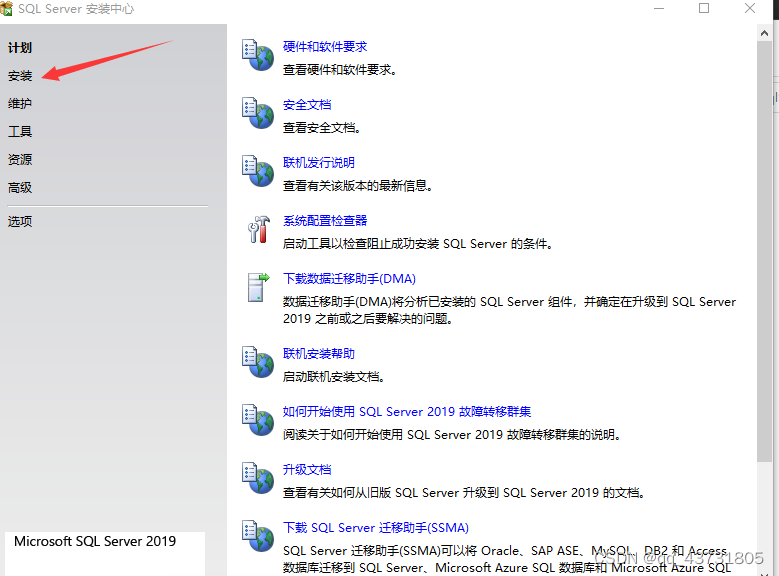Open the 计划 page in sidebar
Screen dimensions: 779x576
pos(20,48)
